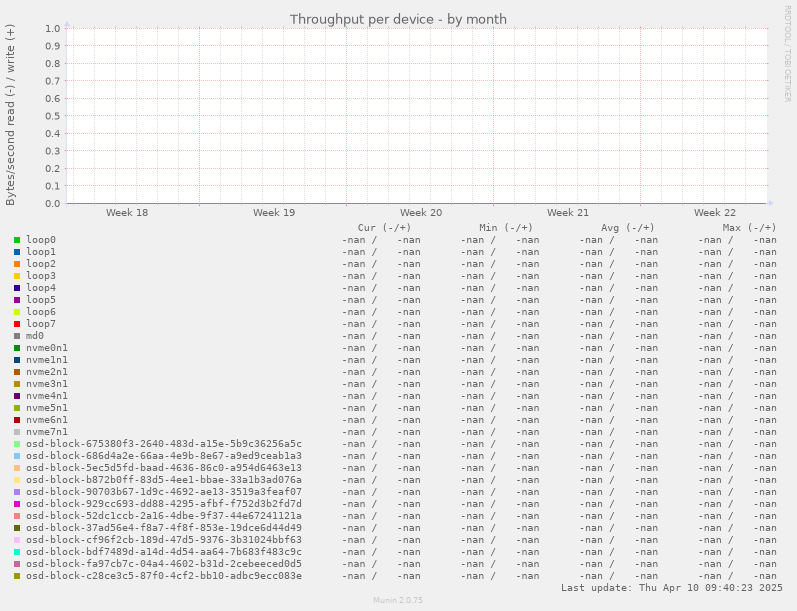Click the 'Max (-/+)' column header
The height and width of the screenshot is (611, 797).
(749, 228)
